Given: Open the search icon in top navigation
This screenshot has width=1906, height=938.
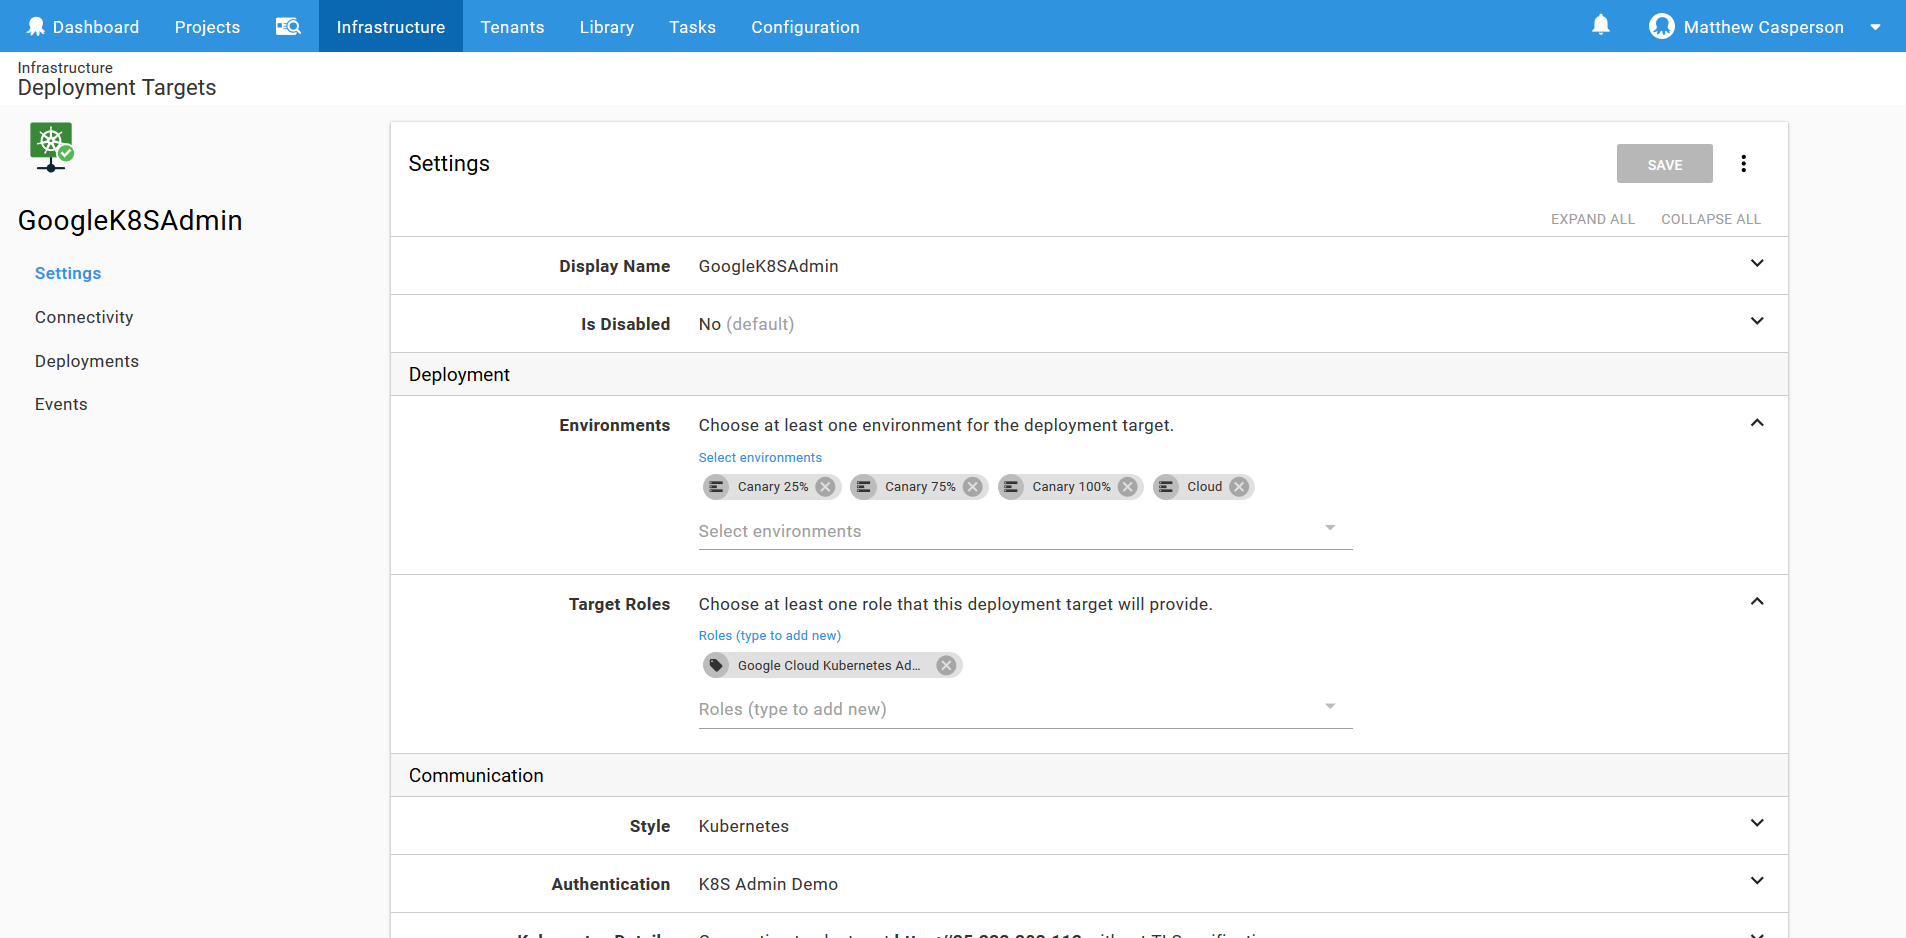Looking at the screenshot, I should pos(288,27).
